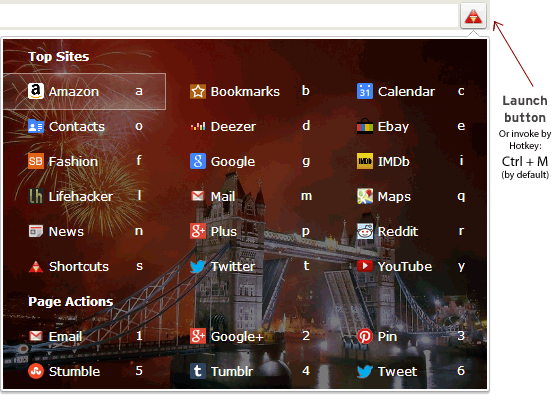Open the Lifehacker site link
Image resolution: width=555 pixels, height=419 pixels.
[x=81, y=196]
